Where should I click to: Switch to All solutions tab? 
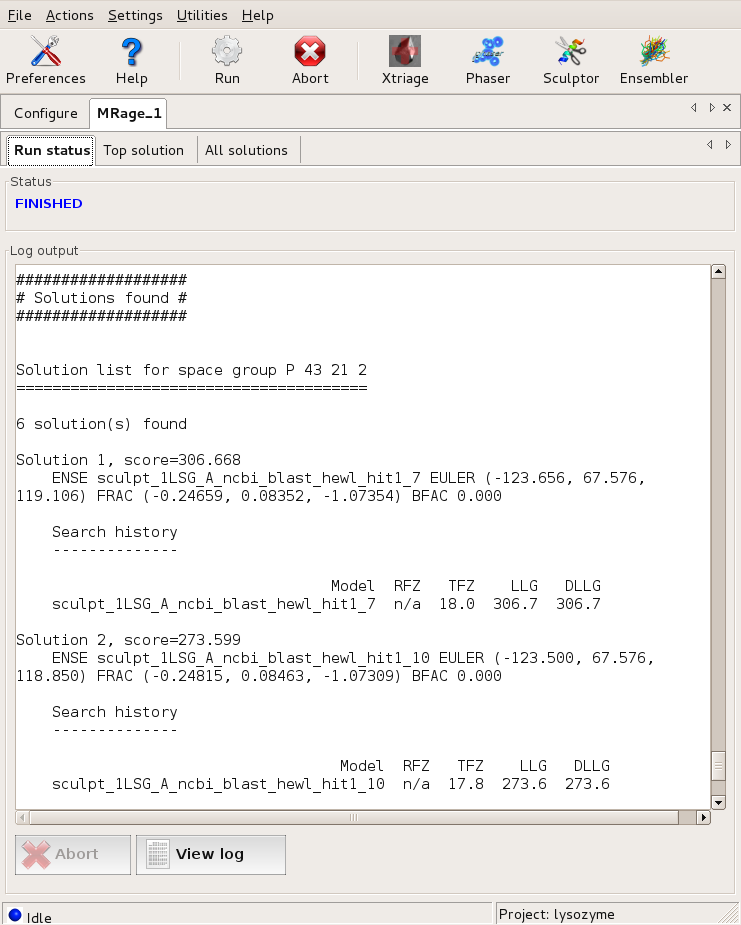246,150
